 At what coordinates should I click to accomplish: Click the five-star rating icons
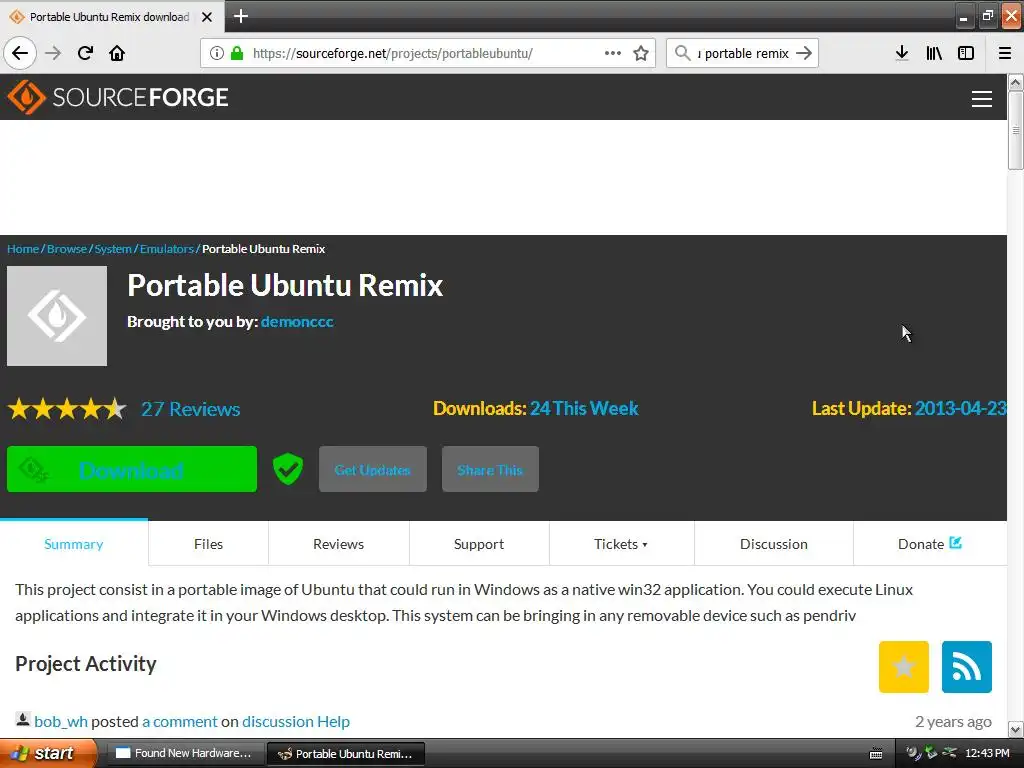click(x=67, y=409)
